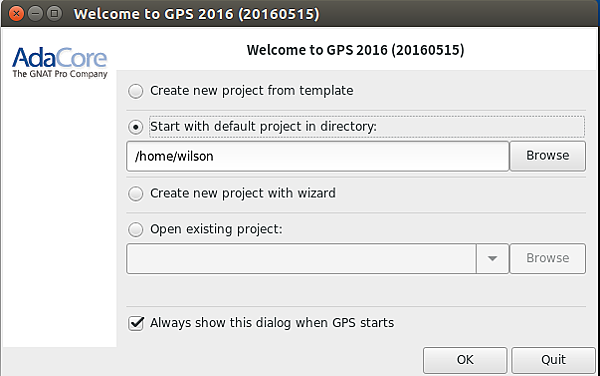This screenshot has width=600, height=376.
Task: Exit using the Quit button
Action: click(x=553, y=360)
